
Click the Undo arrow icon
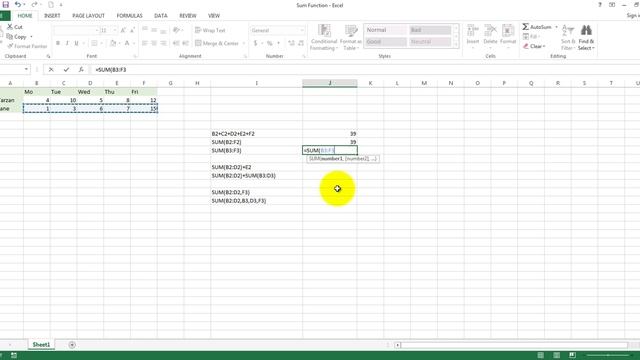pos(18,4)
